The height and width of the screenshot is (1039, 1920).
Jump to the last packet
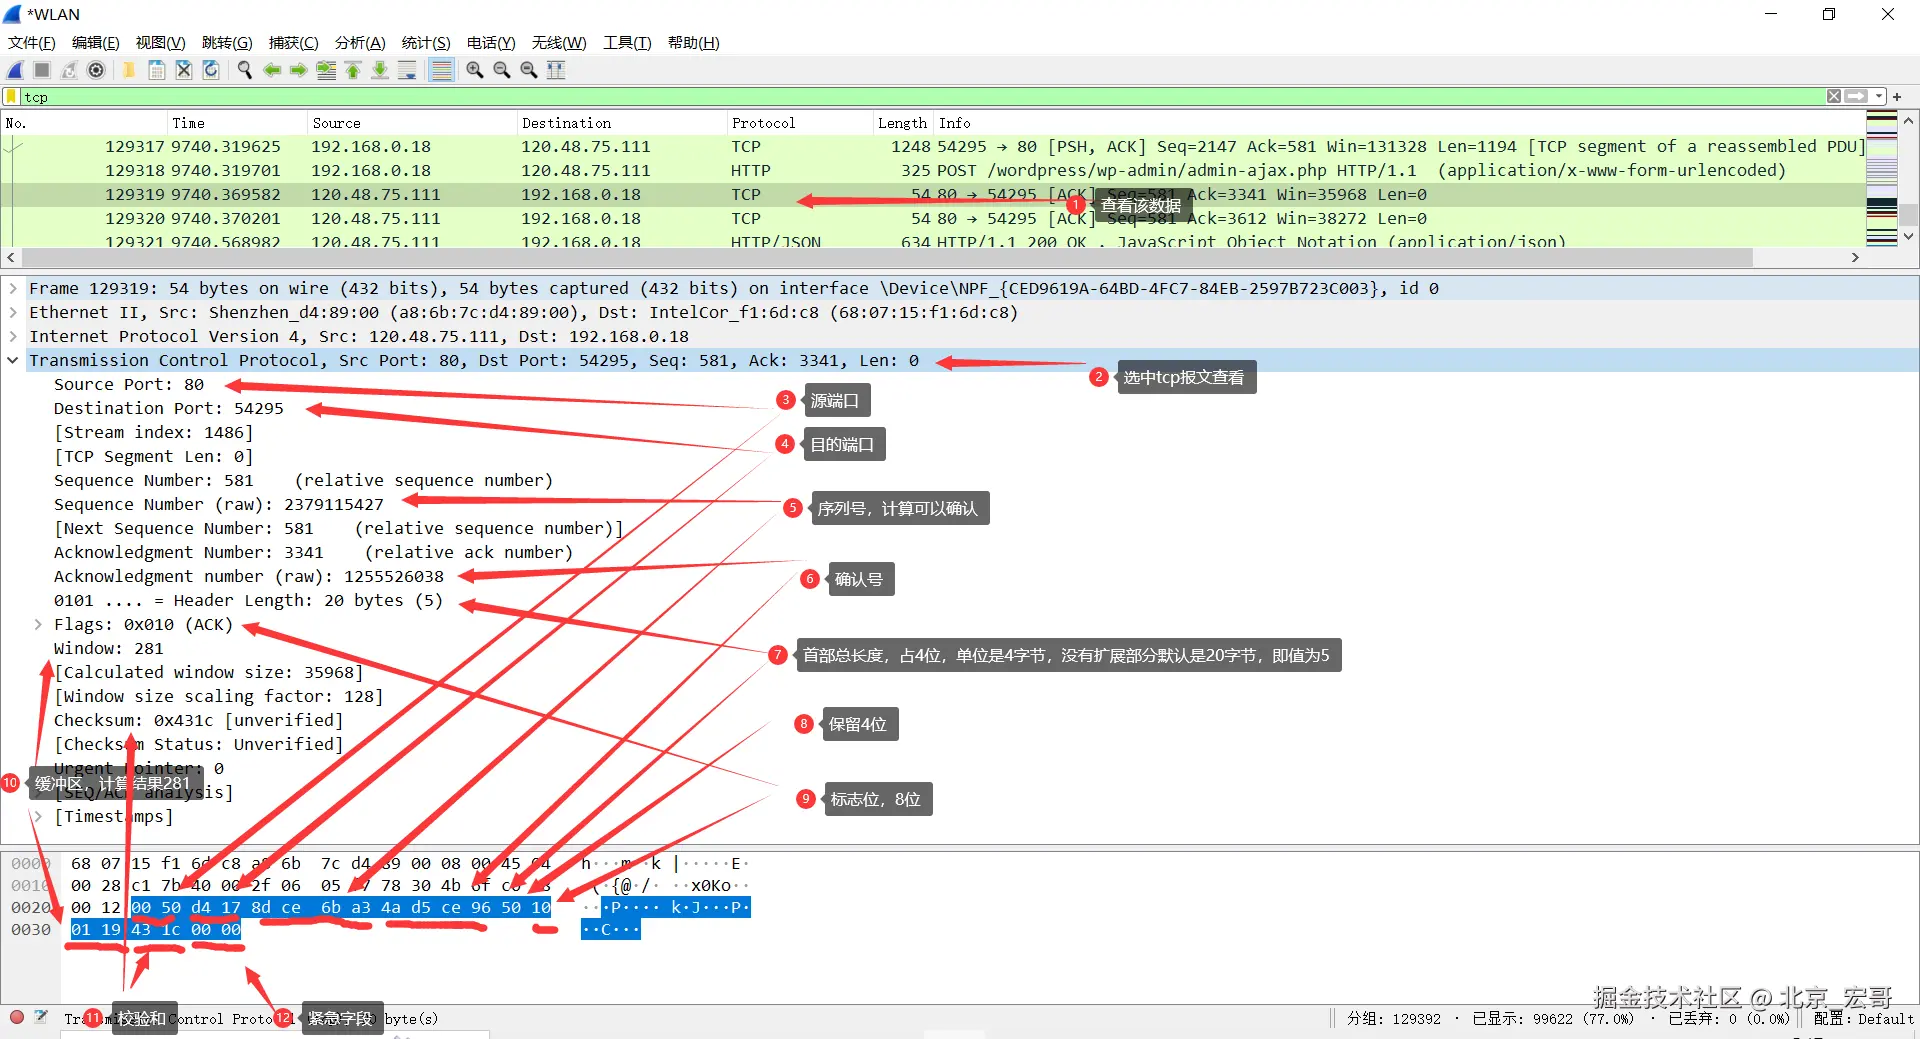click(380, 70)
